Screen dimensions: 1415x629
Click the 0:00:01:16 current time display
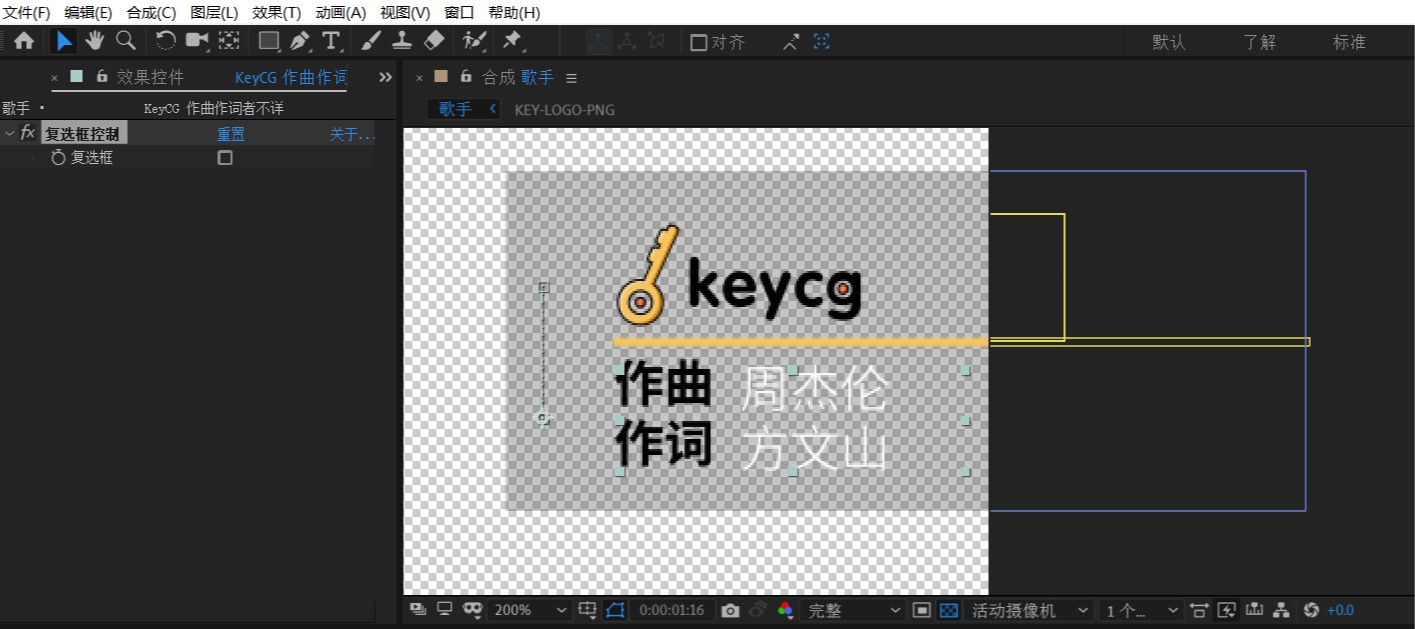(x=672, y=610)
